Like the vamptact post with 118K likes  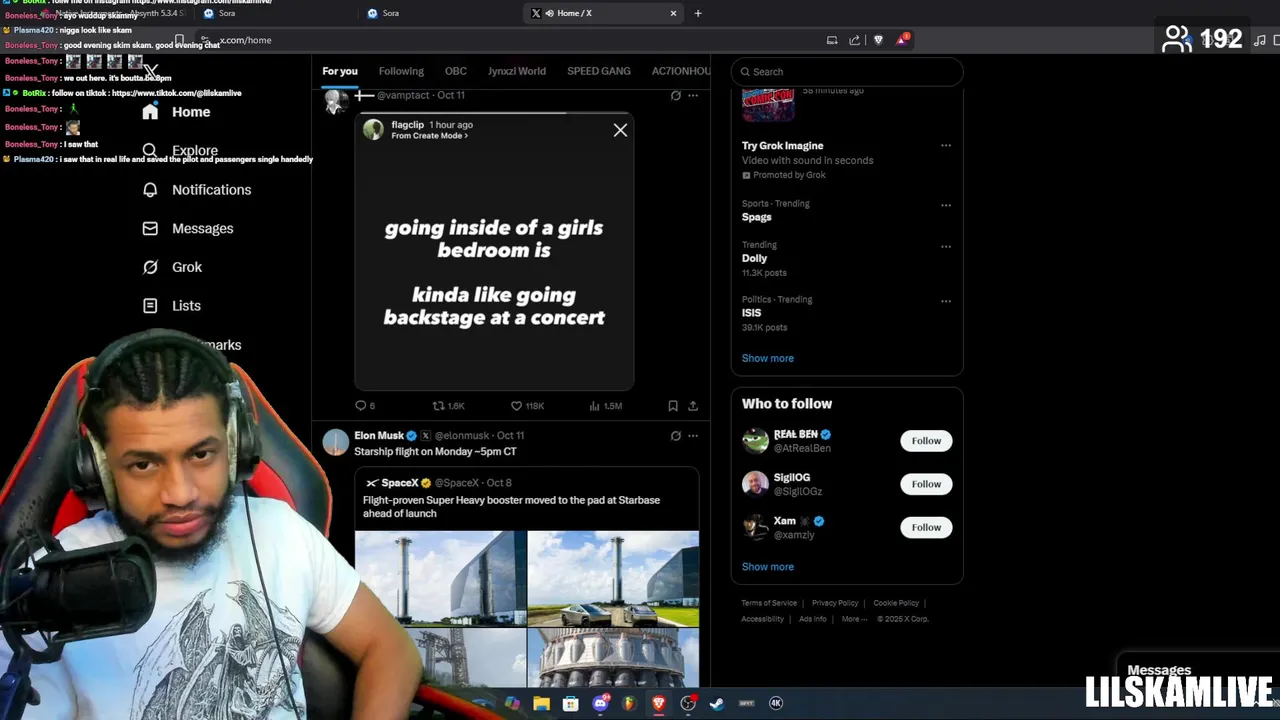click(x=527, y=406)
